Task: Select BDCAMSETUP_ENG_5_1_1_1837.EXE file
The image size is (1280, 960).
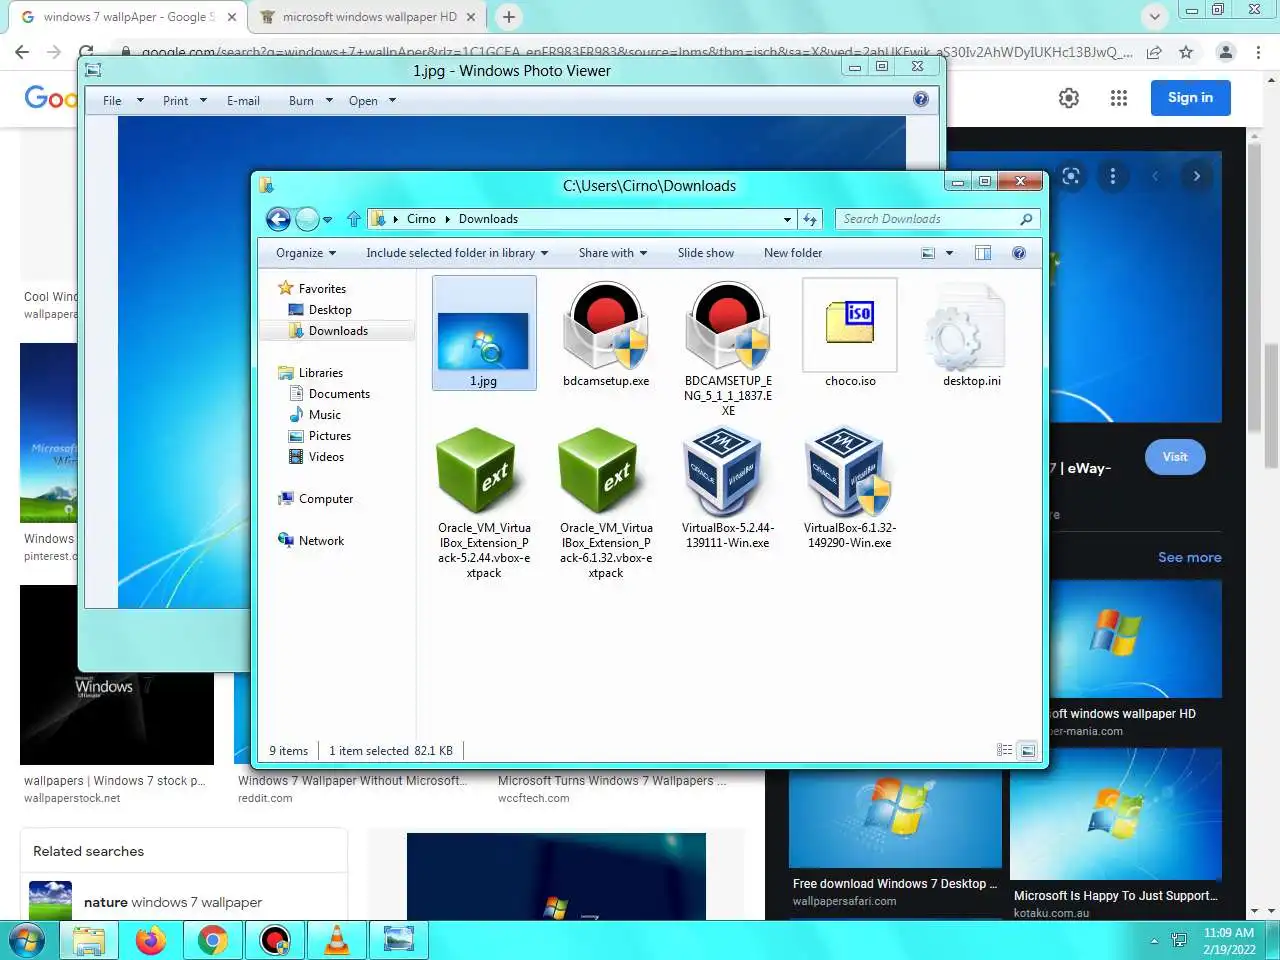Action: point(728,348)
